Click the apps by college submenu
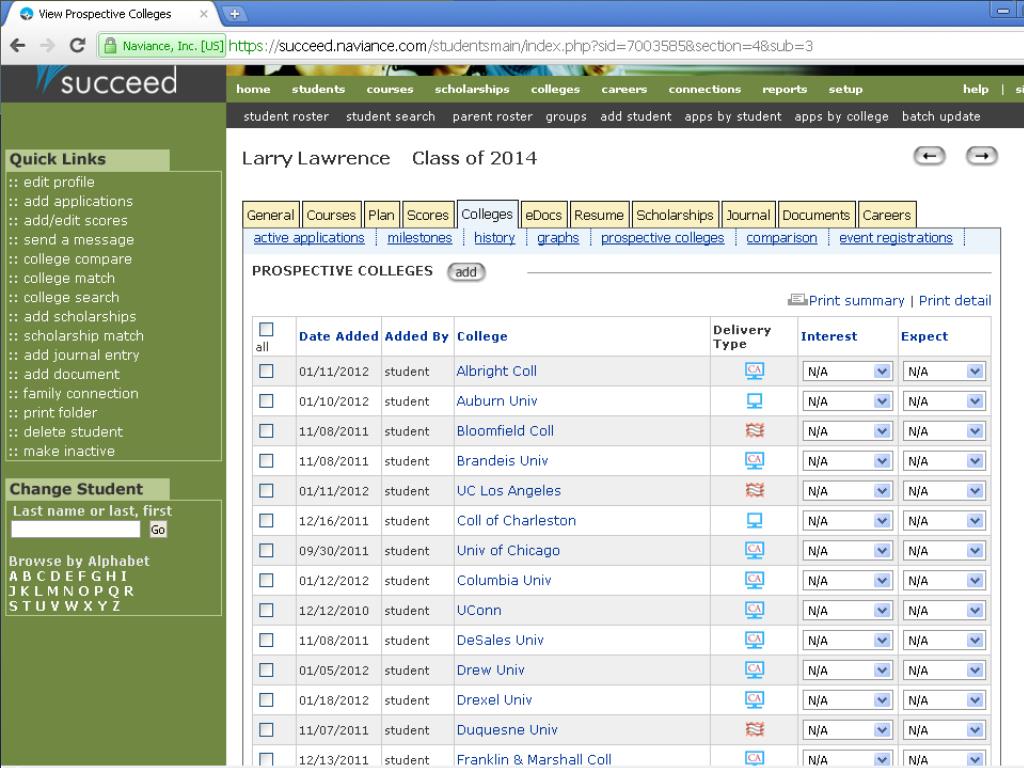Screen dimensions: 1024x768 pos(841,116)
